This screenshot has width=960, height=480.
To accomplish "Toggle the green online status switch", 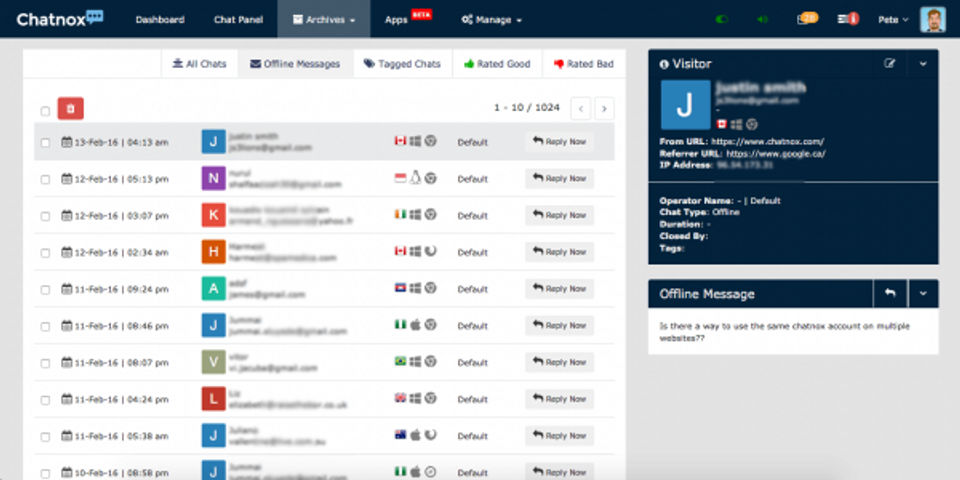I will [722, 20].
